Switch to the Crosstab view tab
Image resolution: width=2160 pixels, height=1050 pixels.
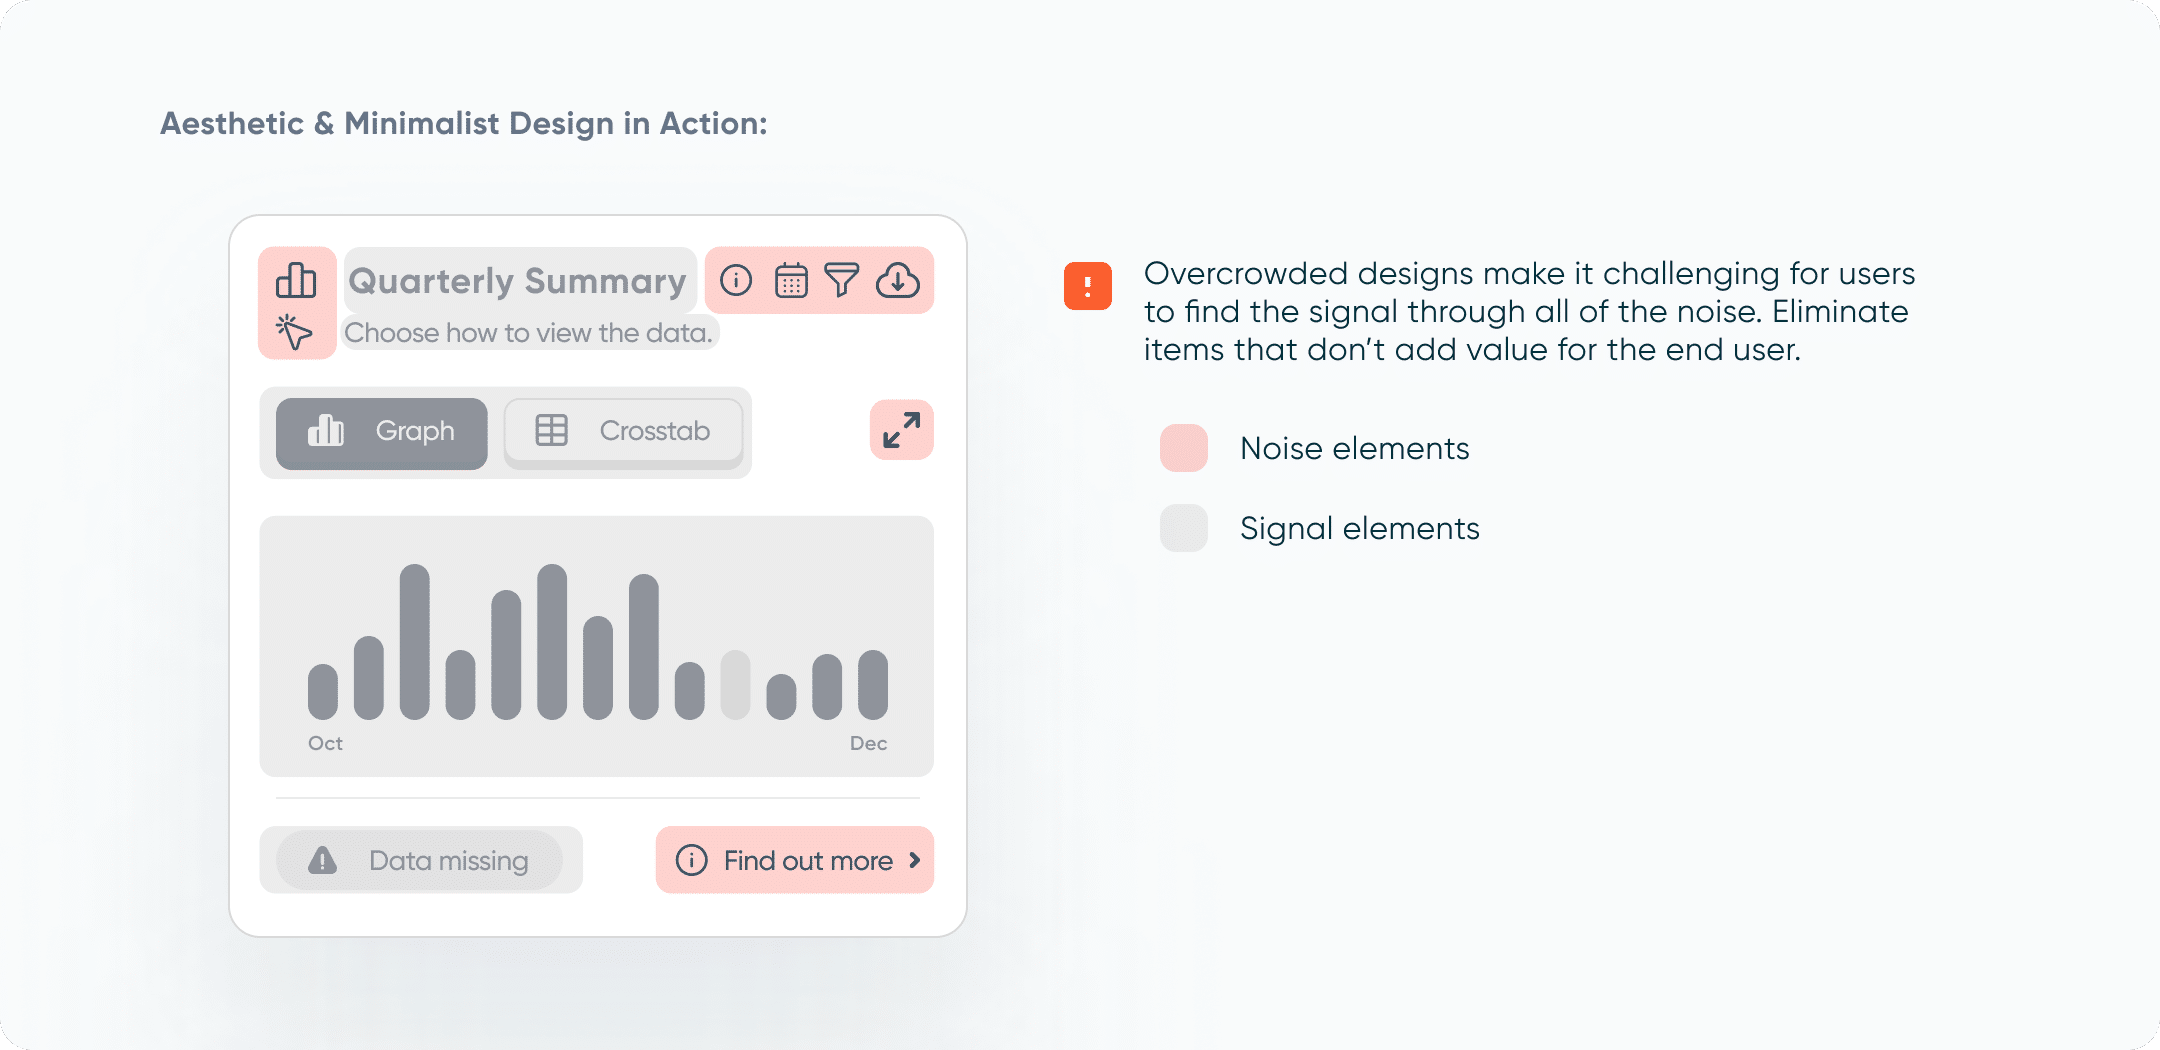pos(623,431)
